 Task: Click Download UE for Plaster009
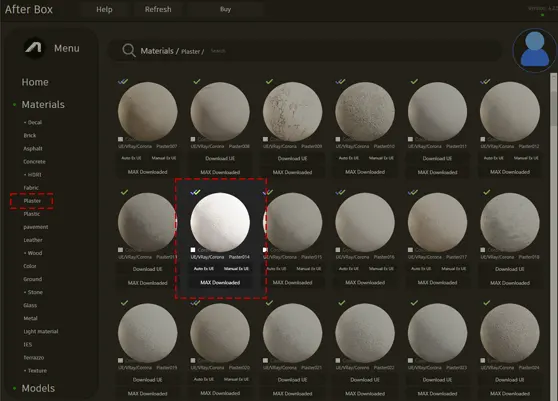tap(293, 158)
